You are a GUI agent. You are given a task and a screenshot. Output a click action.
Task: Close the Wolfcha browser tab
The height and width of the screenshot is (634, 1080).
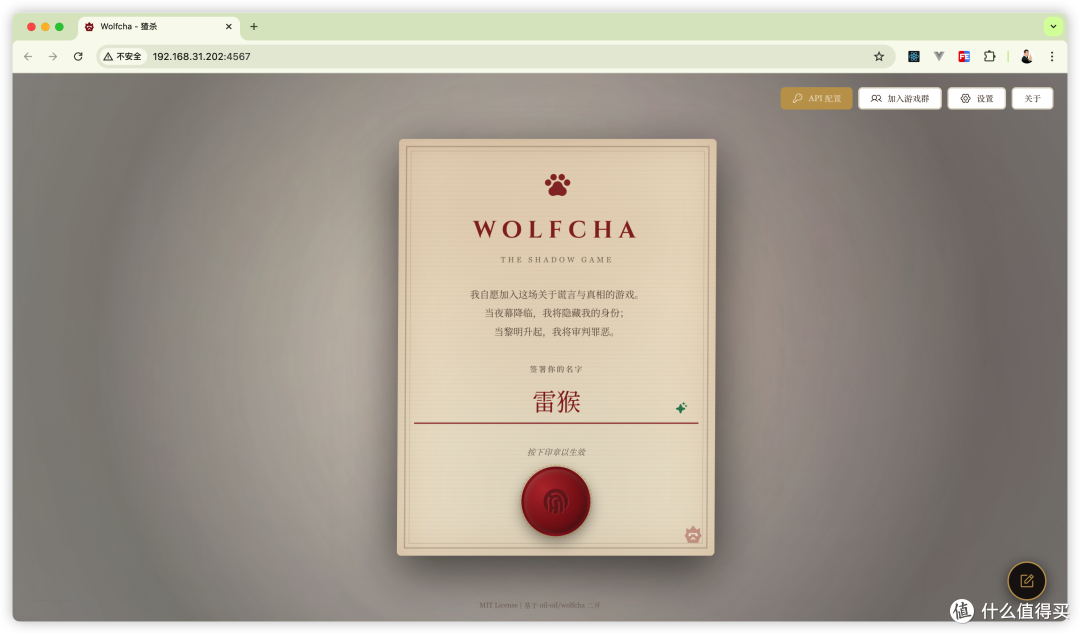point(229,27)
